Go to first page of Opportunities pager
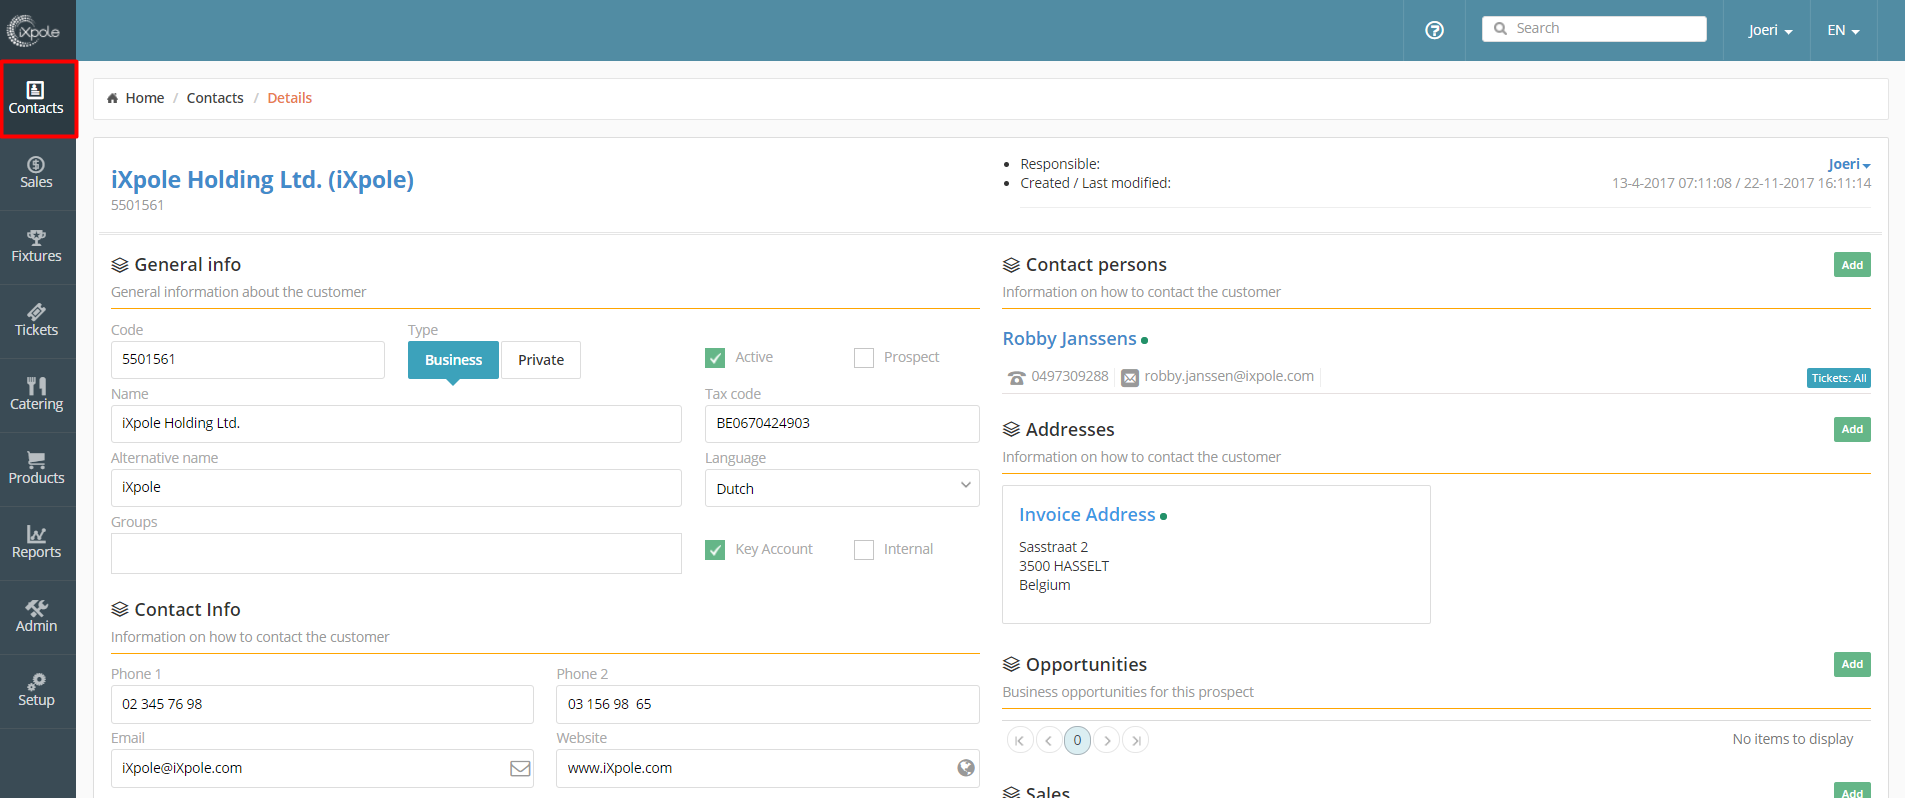Image resolution: width=1905 pixels, height=798 pixels. (1019, 740)
